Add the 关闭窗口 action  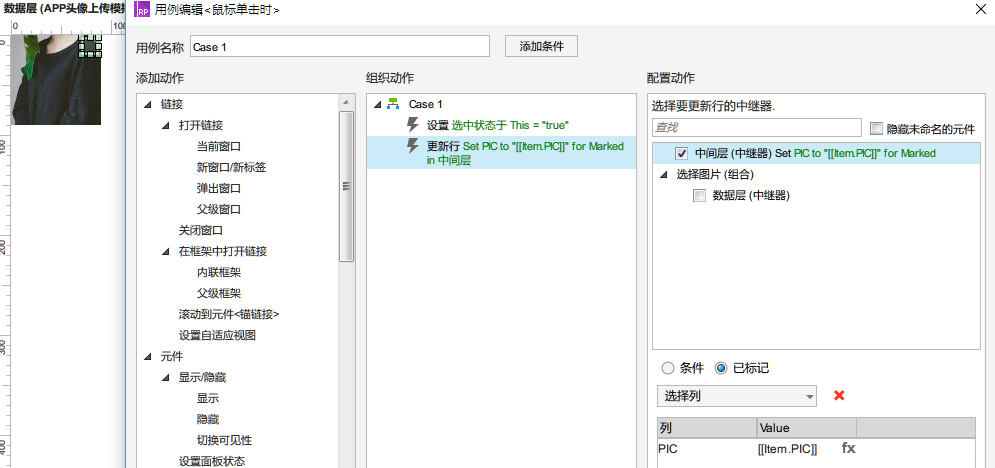coord(201,230)
